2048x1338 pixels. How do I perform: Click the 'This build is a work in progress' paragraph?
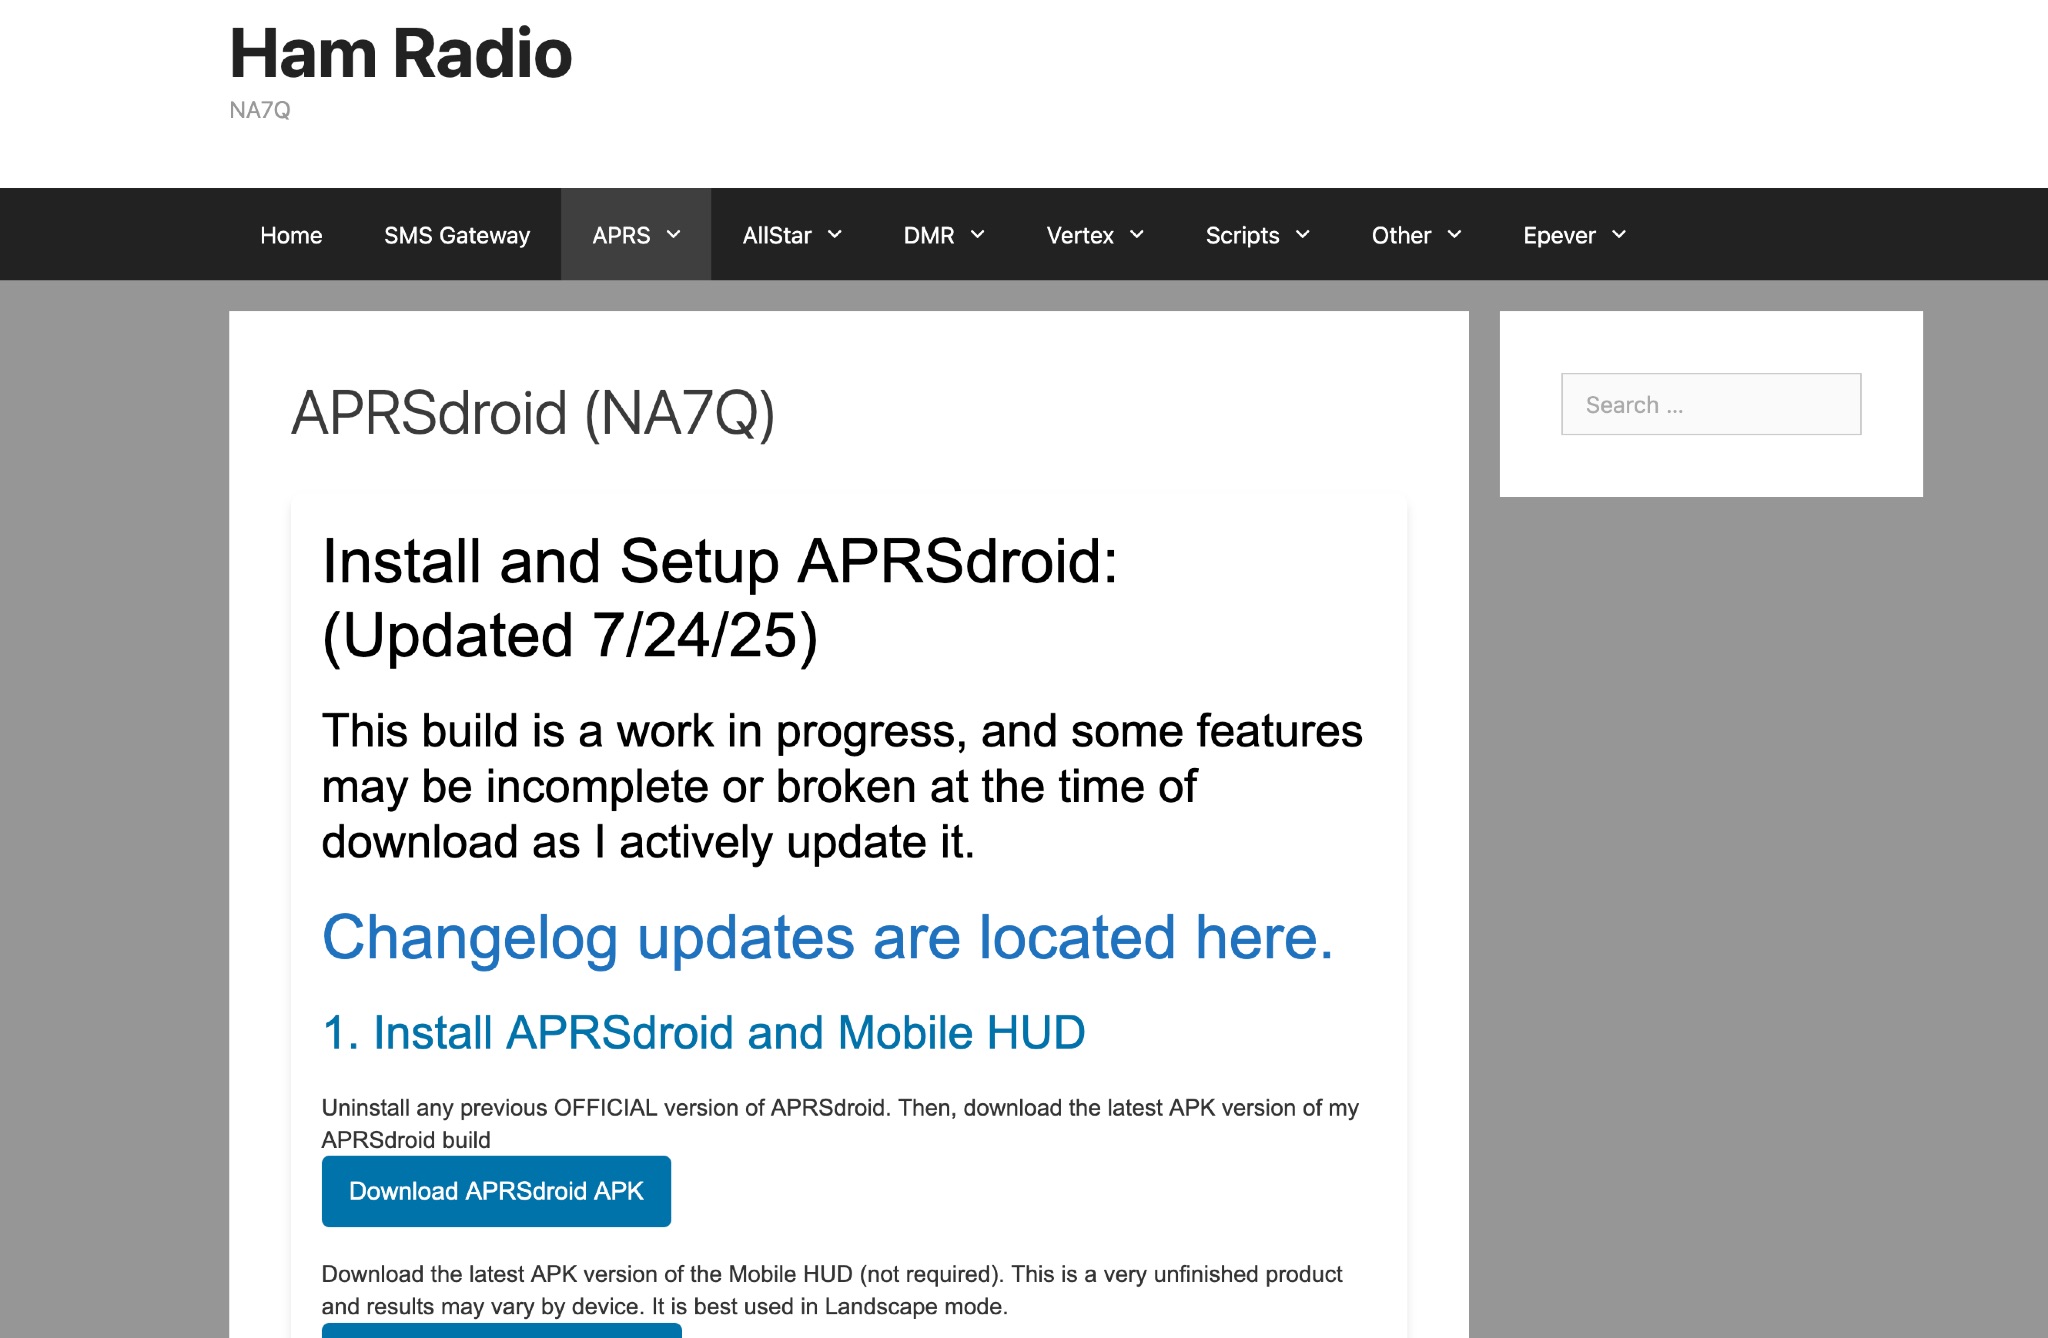click(x=842, y=786)
